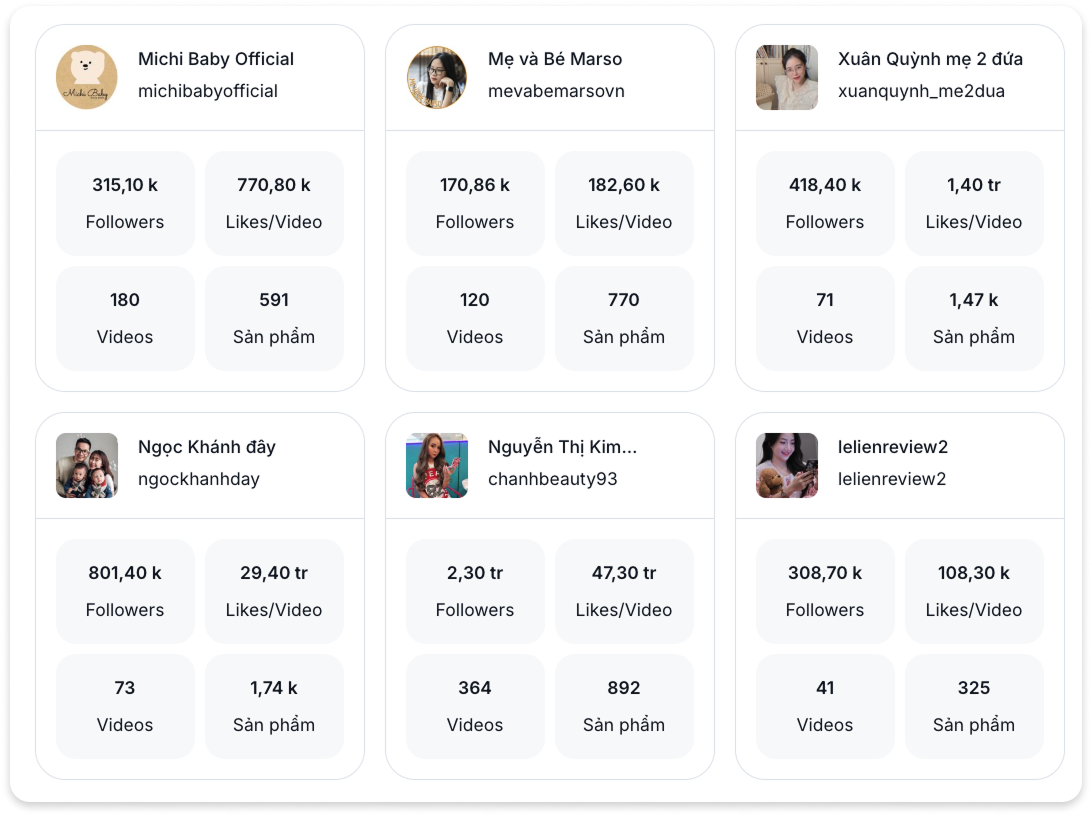Click 770,80 k Likes/Video tile

pos(274,203)
